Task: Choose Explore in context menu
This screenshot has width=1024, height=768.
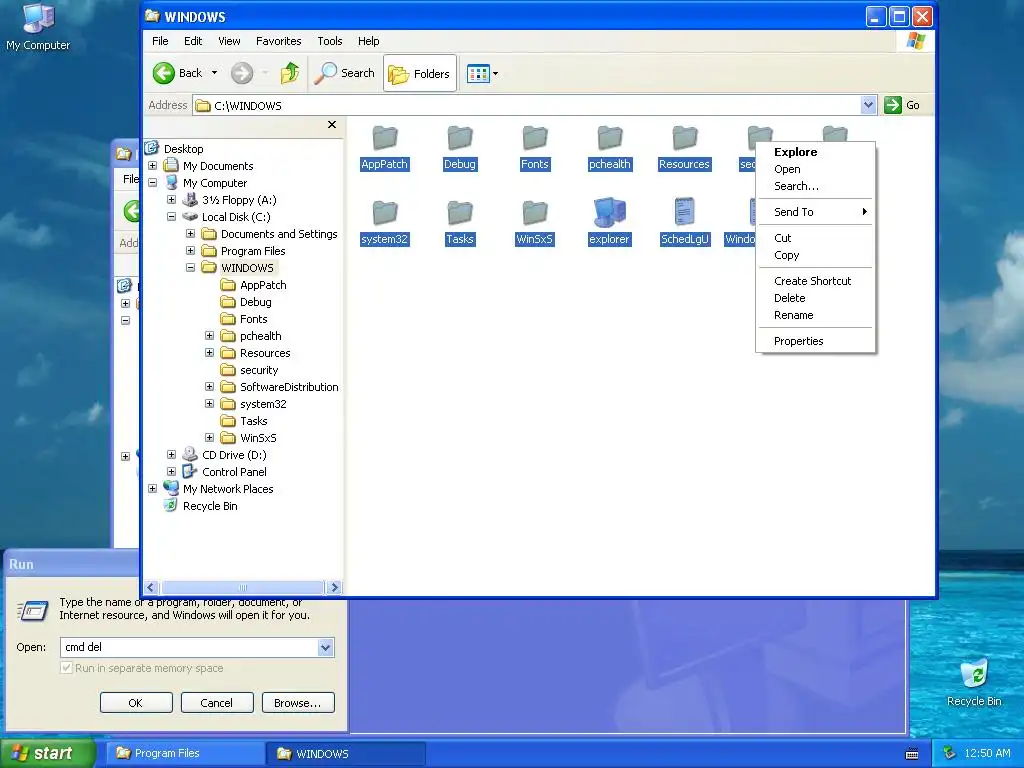Action: click(815, 152)
